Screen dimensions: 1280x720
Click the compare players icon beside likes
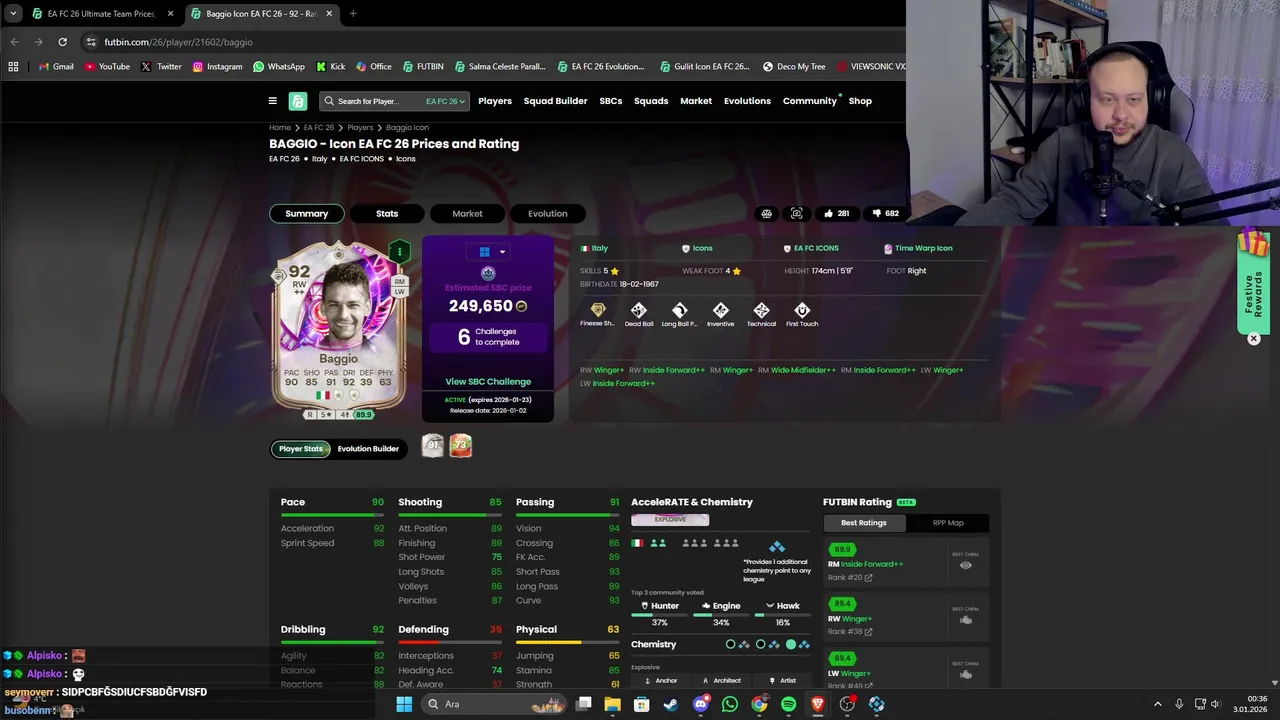point(766,213)
